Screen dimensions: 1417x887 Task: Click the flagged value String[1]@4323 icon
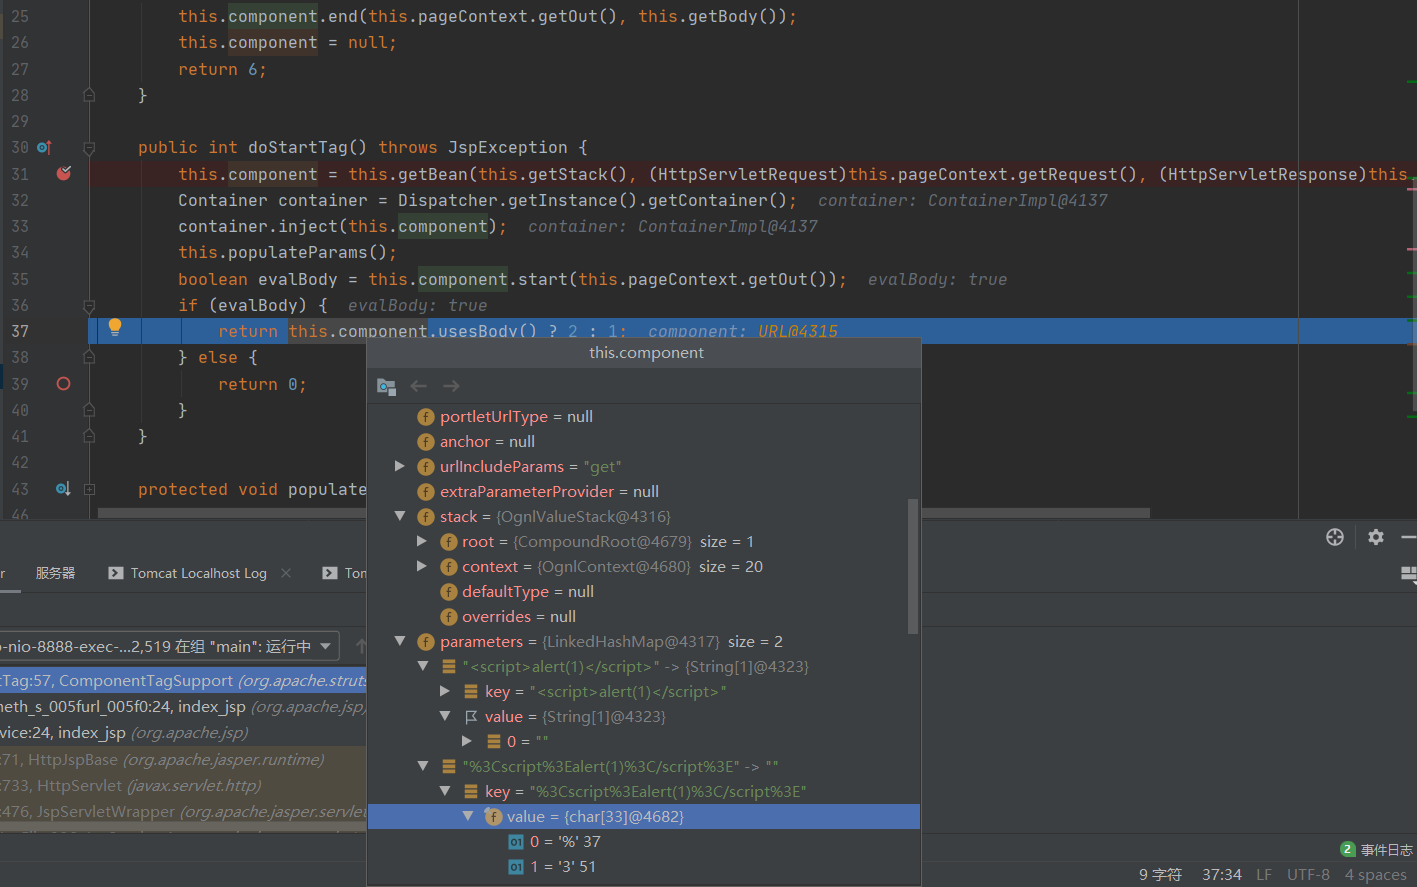pos(471,716)
